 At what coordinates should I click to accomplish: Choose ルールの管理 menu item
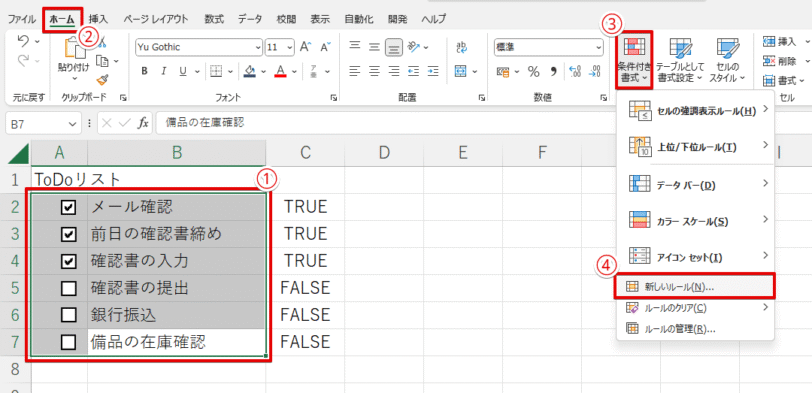(x=695, y=328)
